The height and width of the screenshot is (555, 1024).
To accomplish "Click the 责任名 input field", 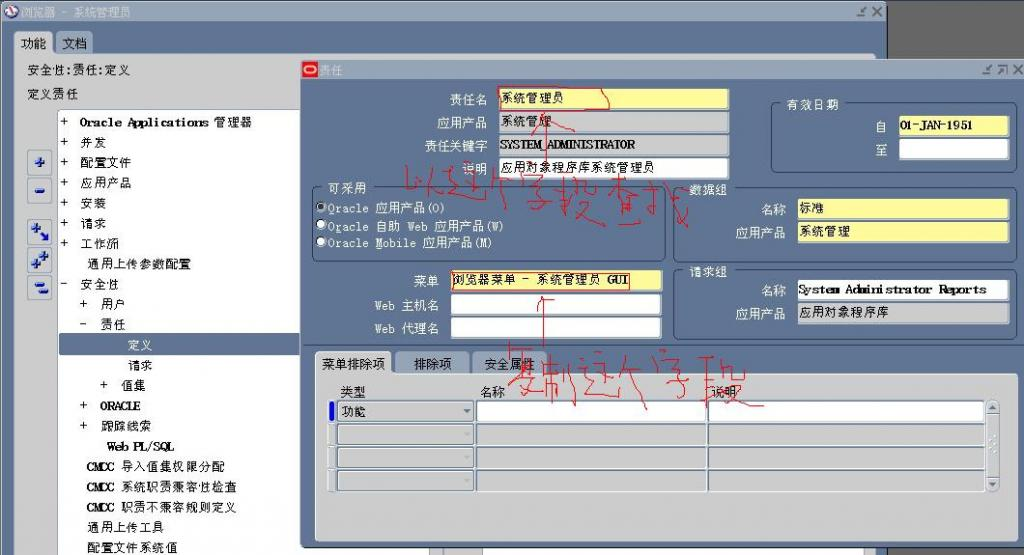I will [x=613, y=98].
